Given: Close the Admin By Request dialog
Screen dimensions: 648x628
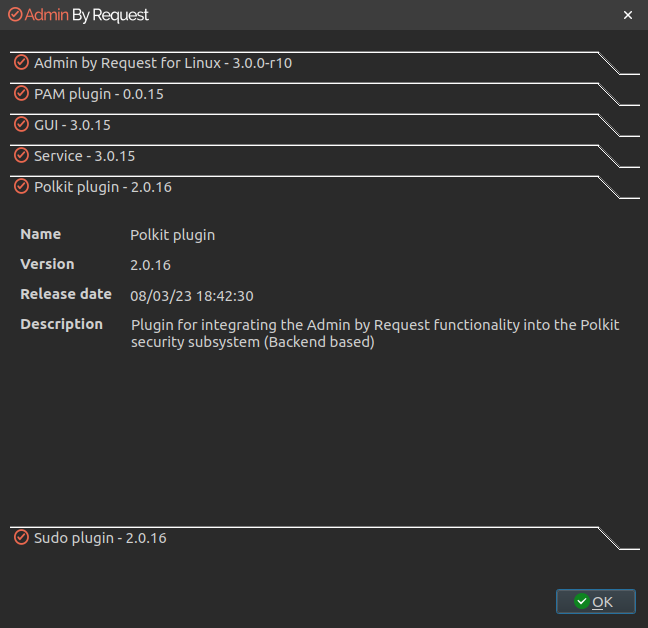Looking at the screenshot, I should click(628, 15).
